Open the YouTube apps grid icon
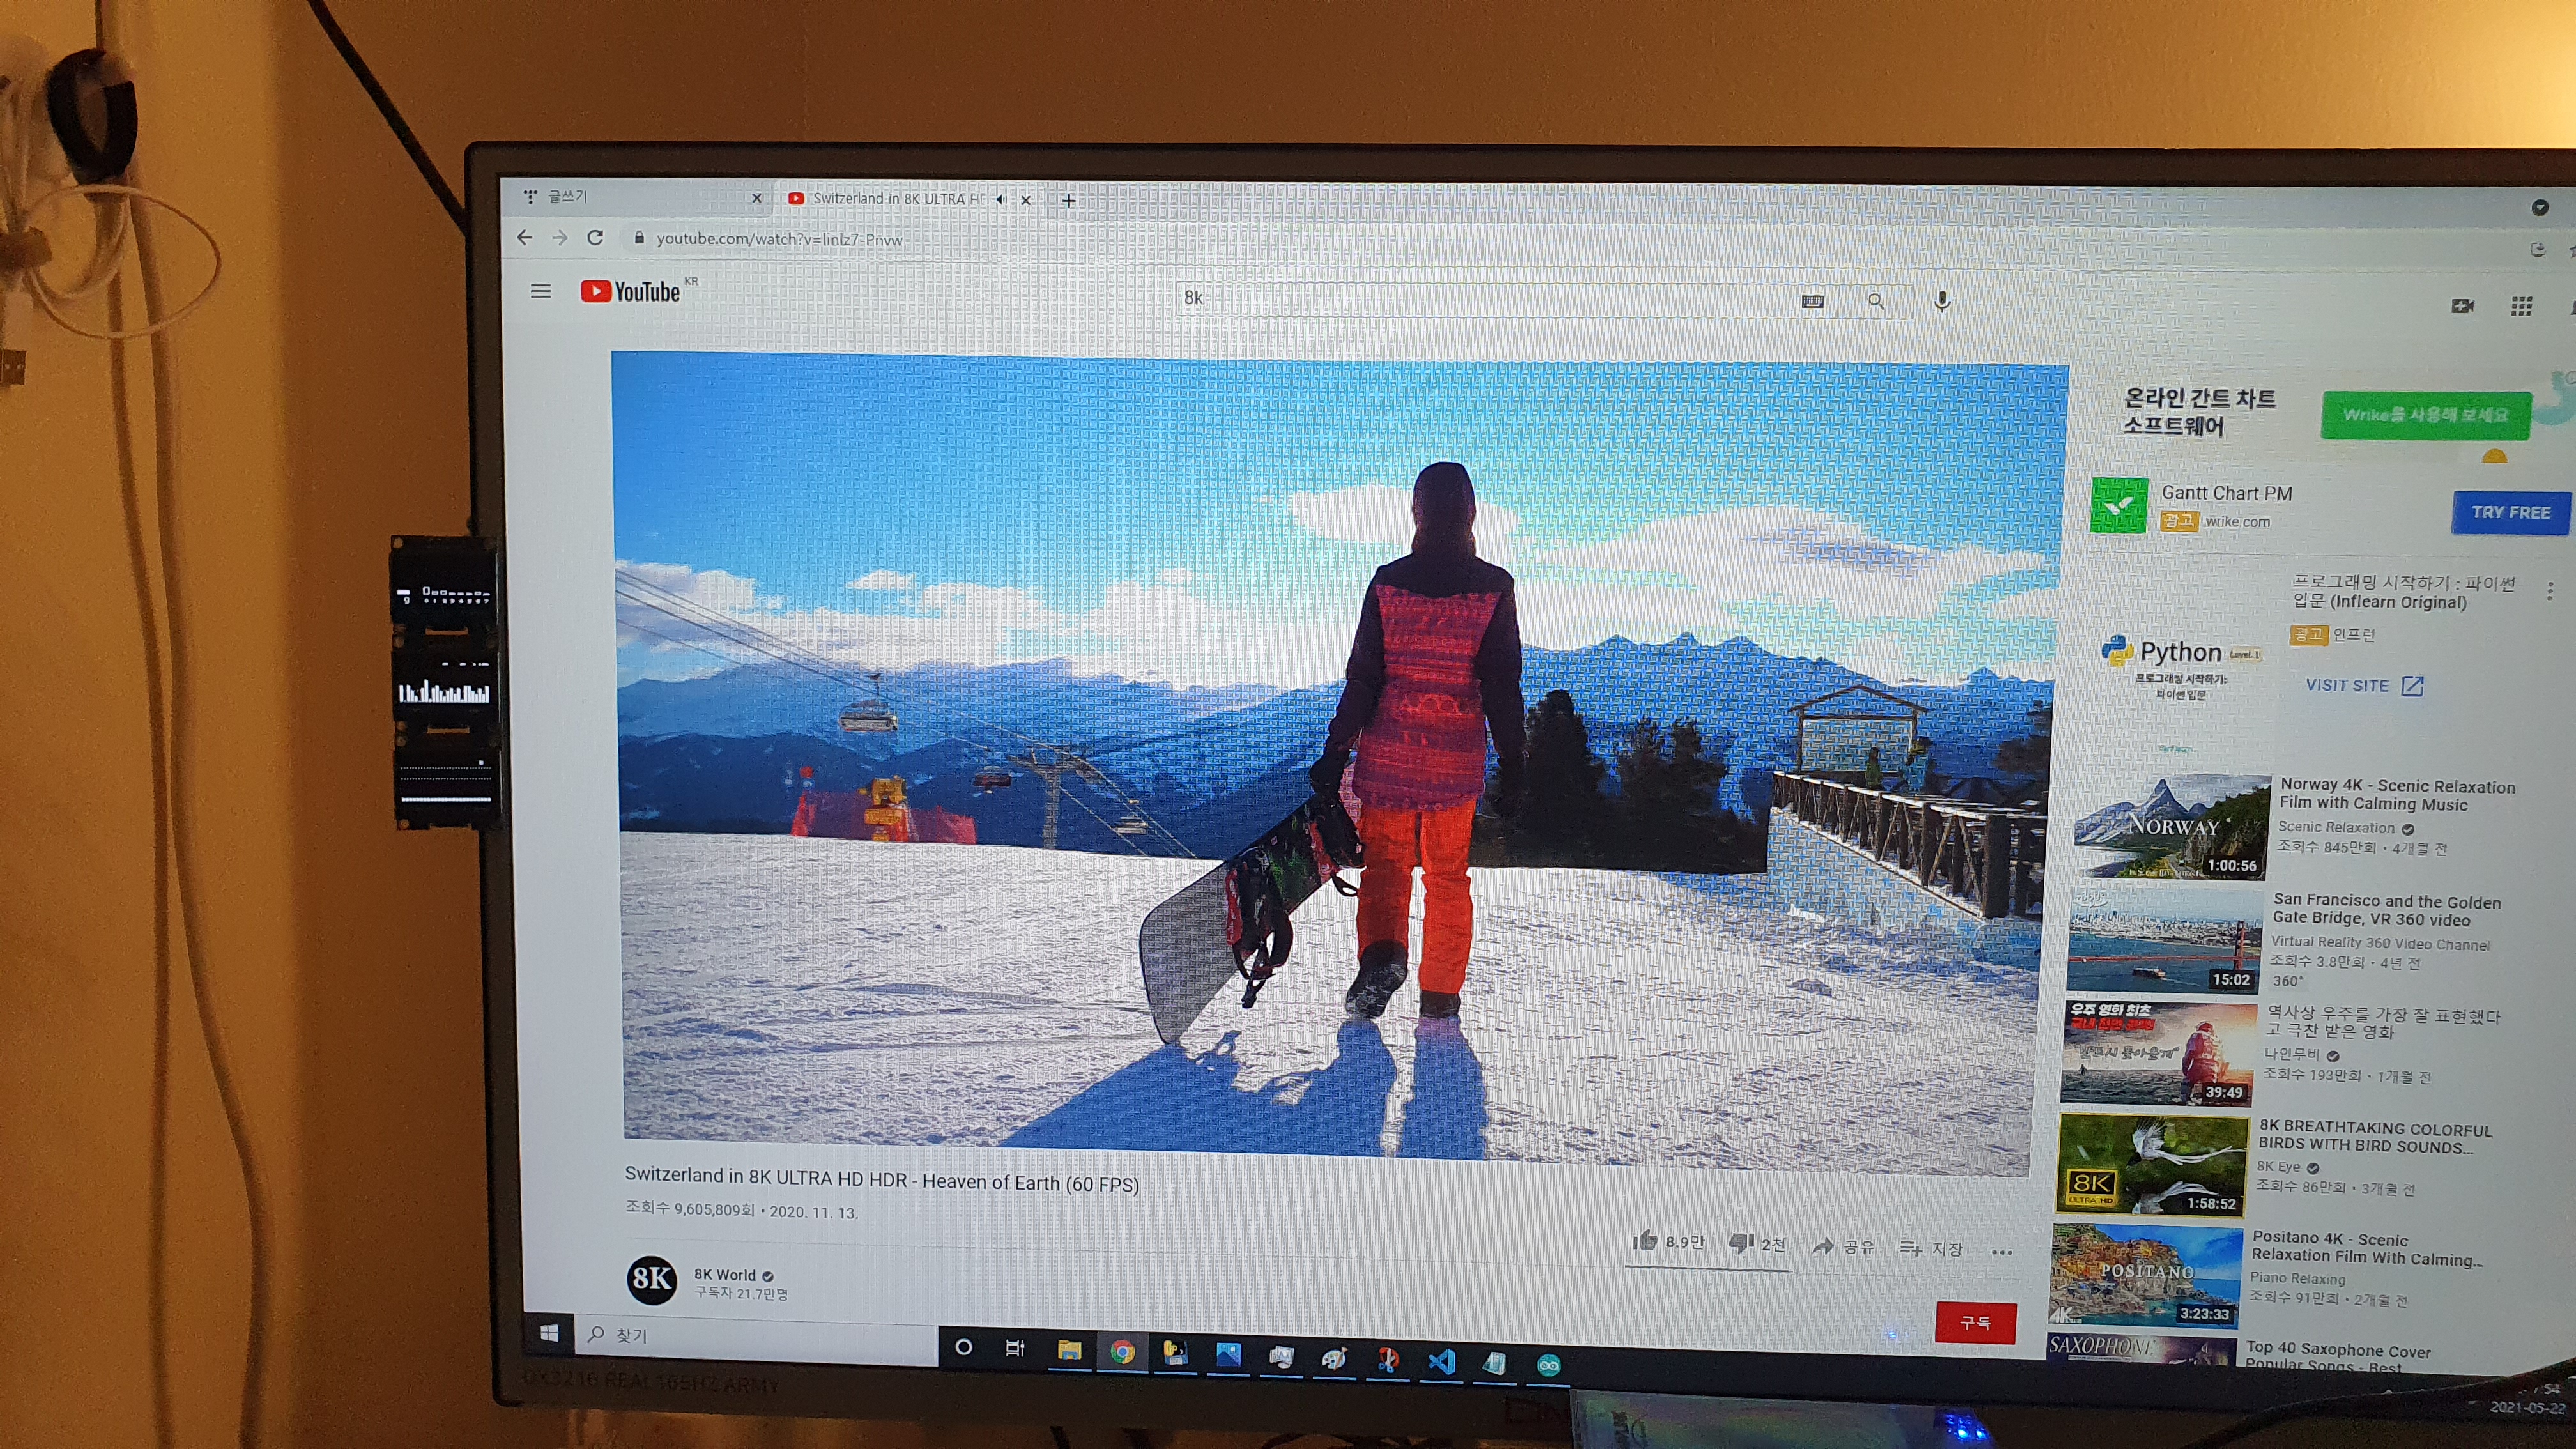This screenshot has height=1449, width=2576. click(x=2521, y=306)
